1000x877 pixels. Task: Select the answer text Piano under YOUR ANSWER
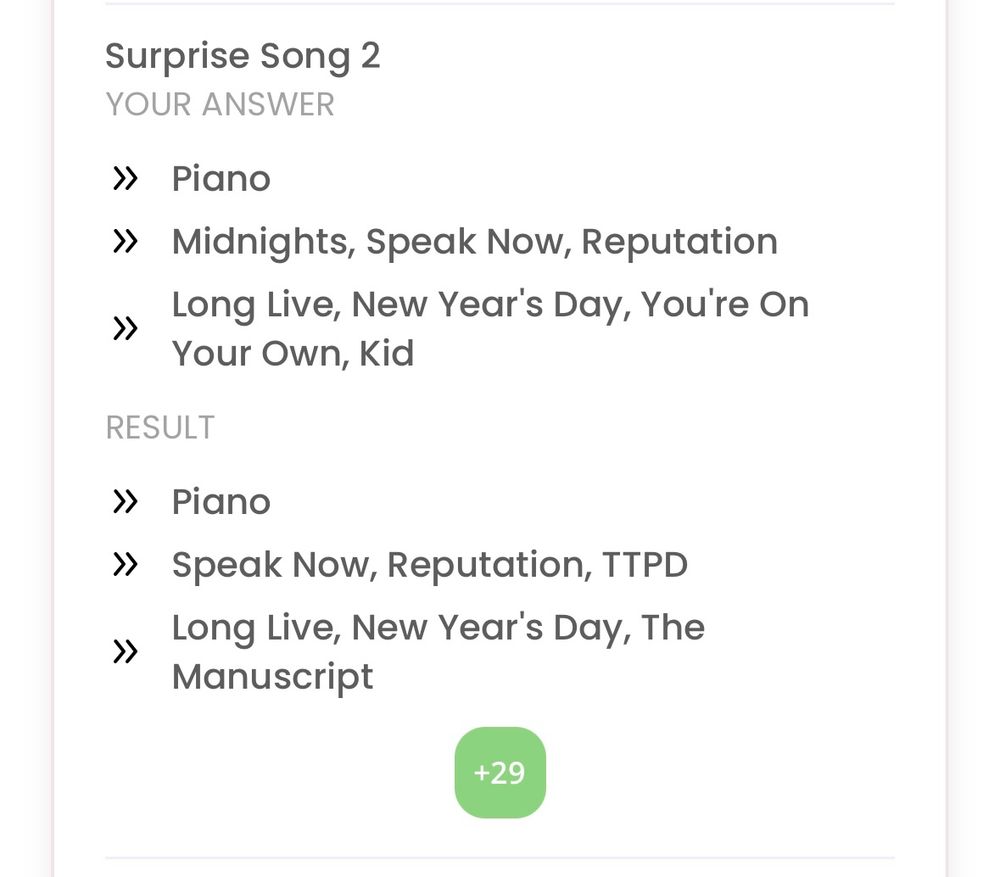(221, 179)
